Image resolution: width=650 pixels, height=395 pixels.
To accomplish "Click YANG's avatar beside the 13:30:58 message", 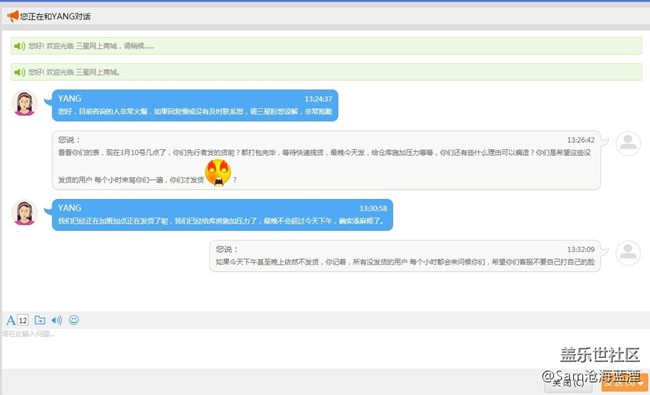I will [24, 212].
